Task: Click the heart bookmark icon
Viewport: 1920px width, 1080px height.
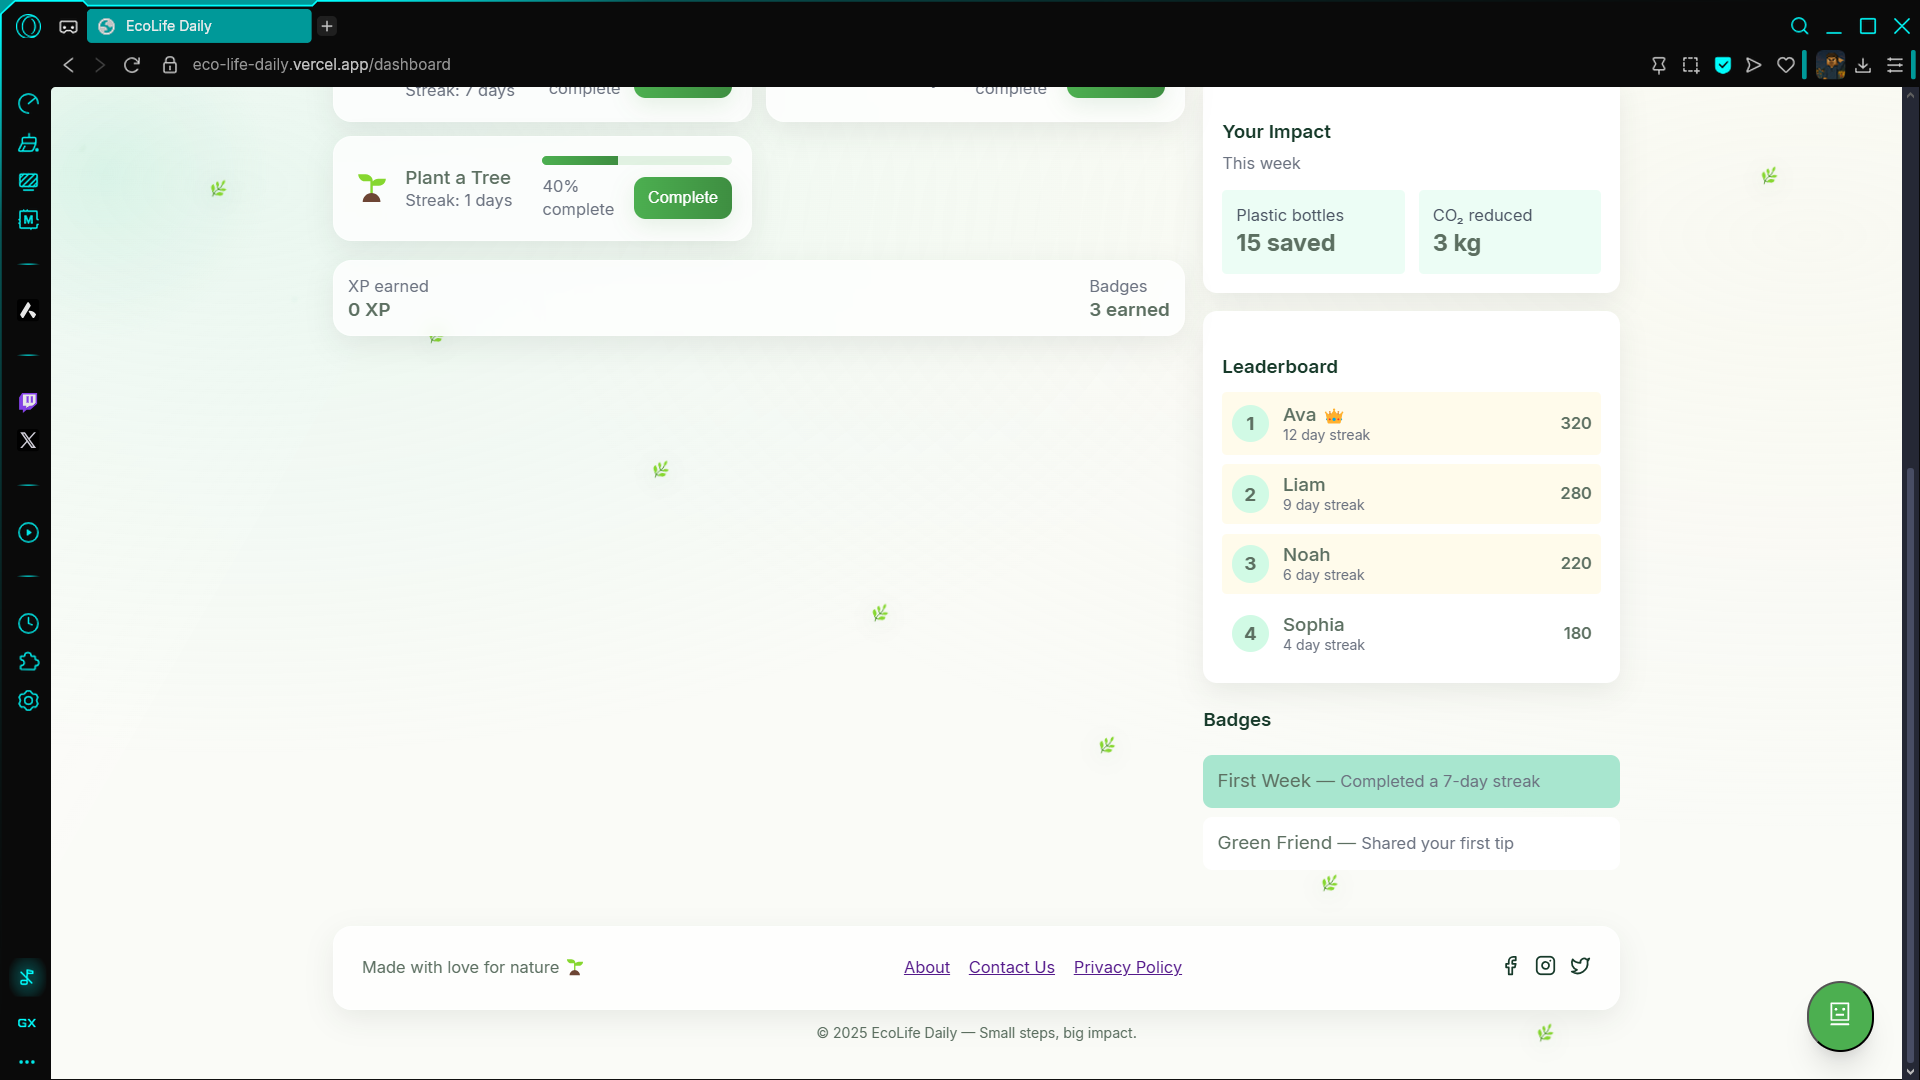Action: [x=1786, y=65]
